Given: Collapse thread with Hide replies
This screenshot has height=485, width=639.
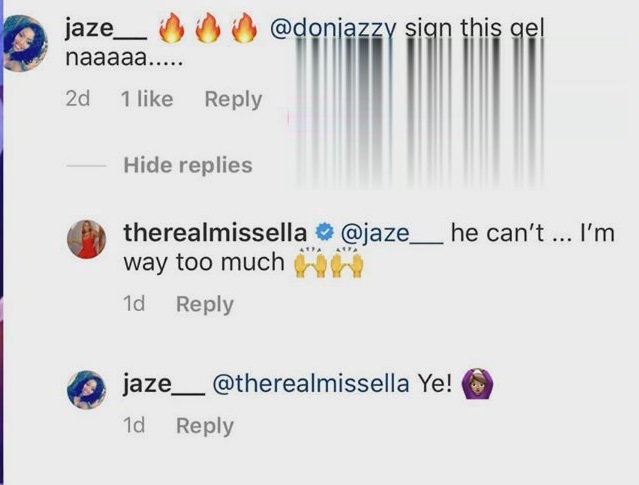Looking at the screenshot, I should (x=188, y=165).
